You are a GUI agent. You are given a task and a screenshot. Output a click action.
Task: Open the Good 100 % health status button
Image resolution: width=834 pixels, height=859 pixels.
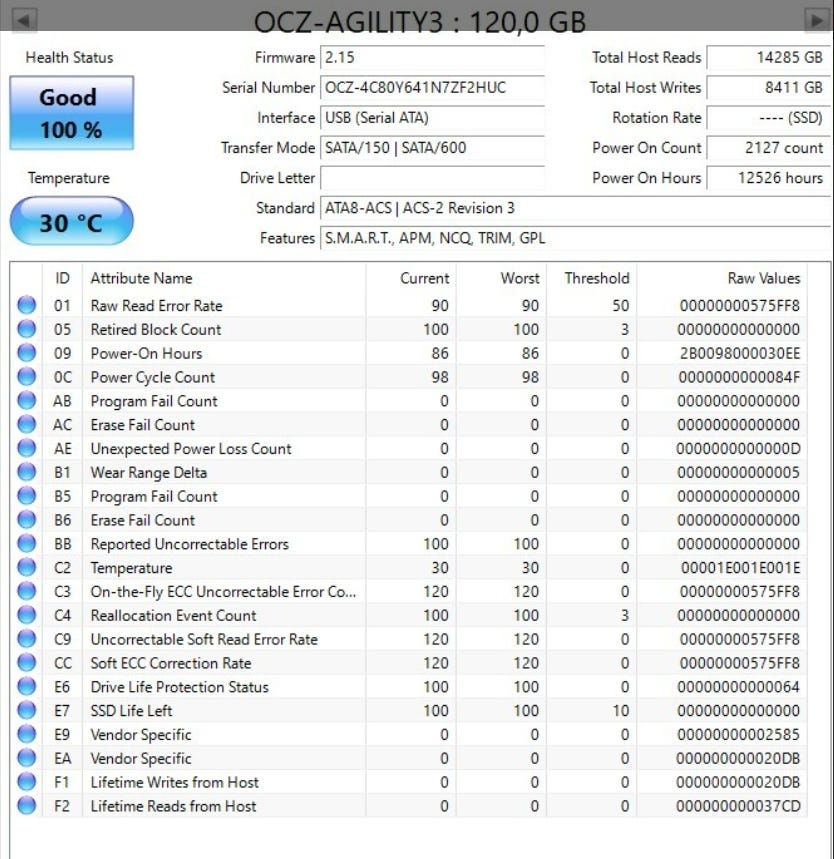(72, 113)
